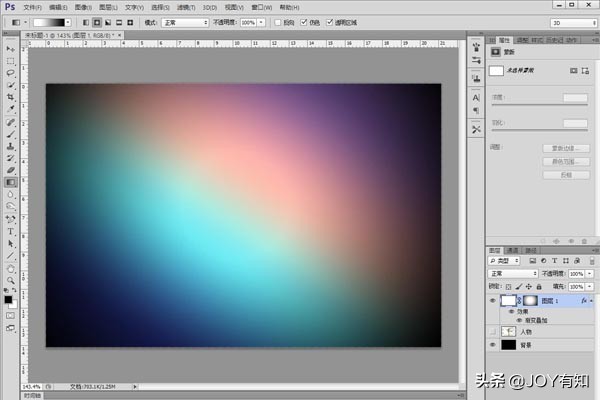Screen dimensions: 600x400
Task: Open the gradient mode 正常 dropdown
Action: click(184, 21)
